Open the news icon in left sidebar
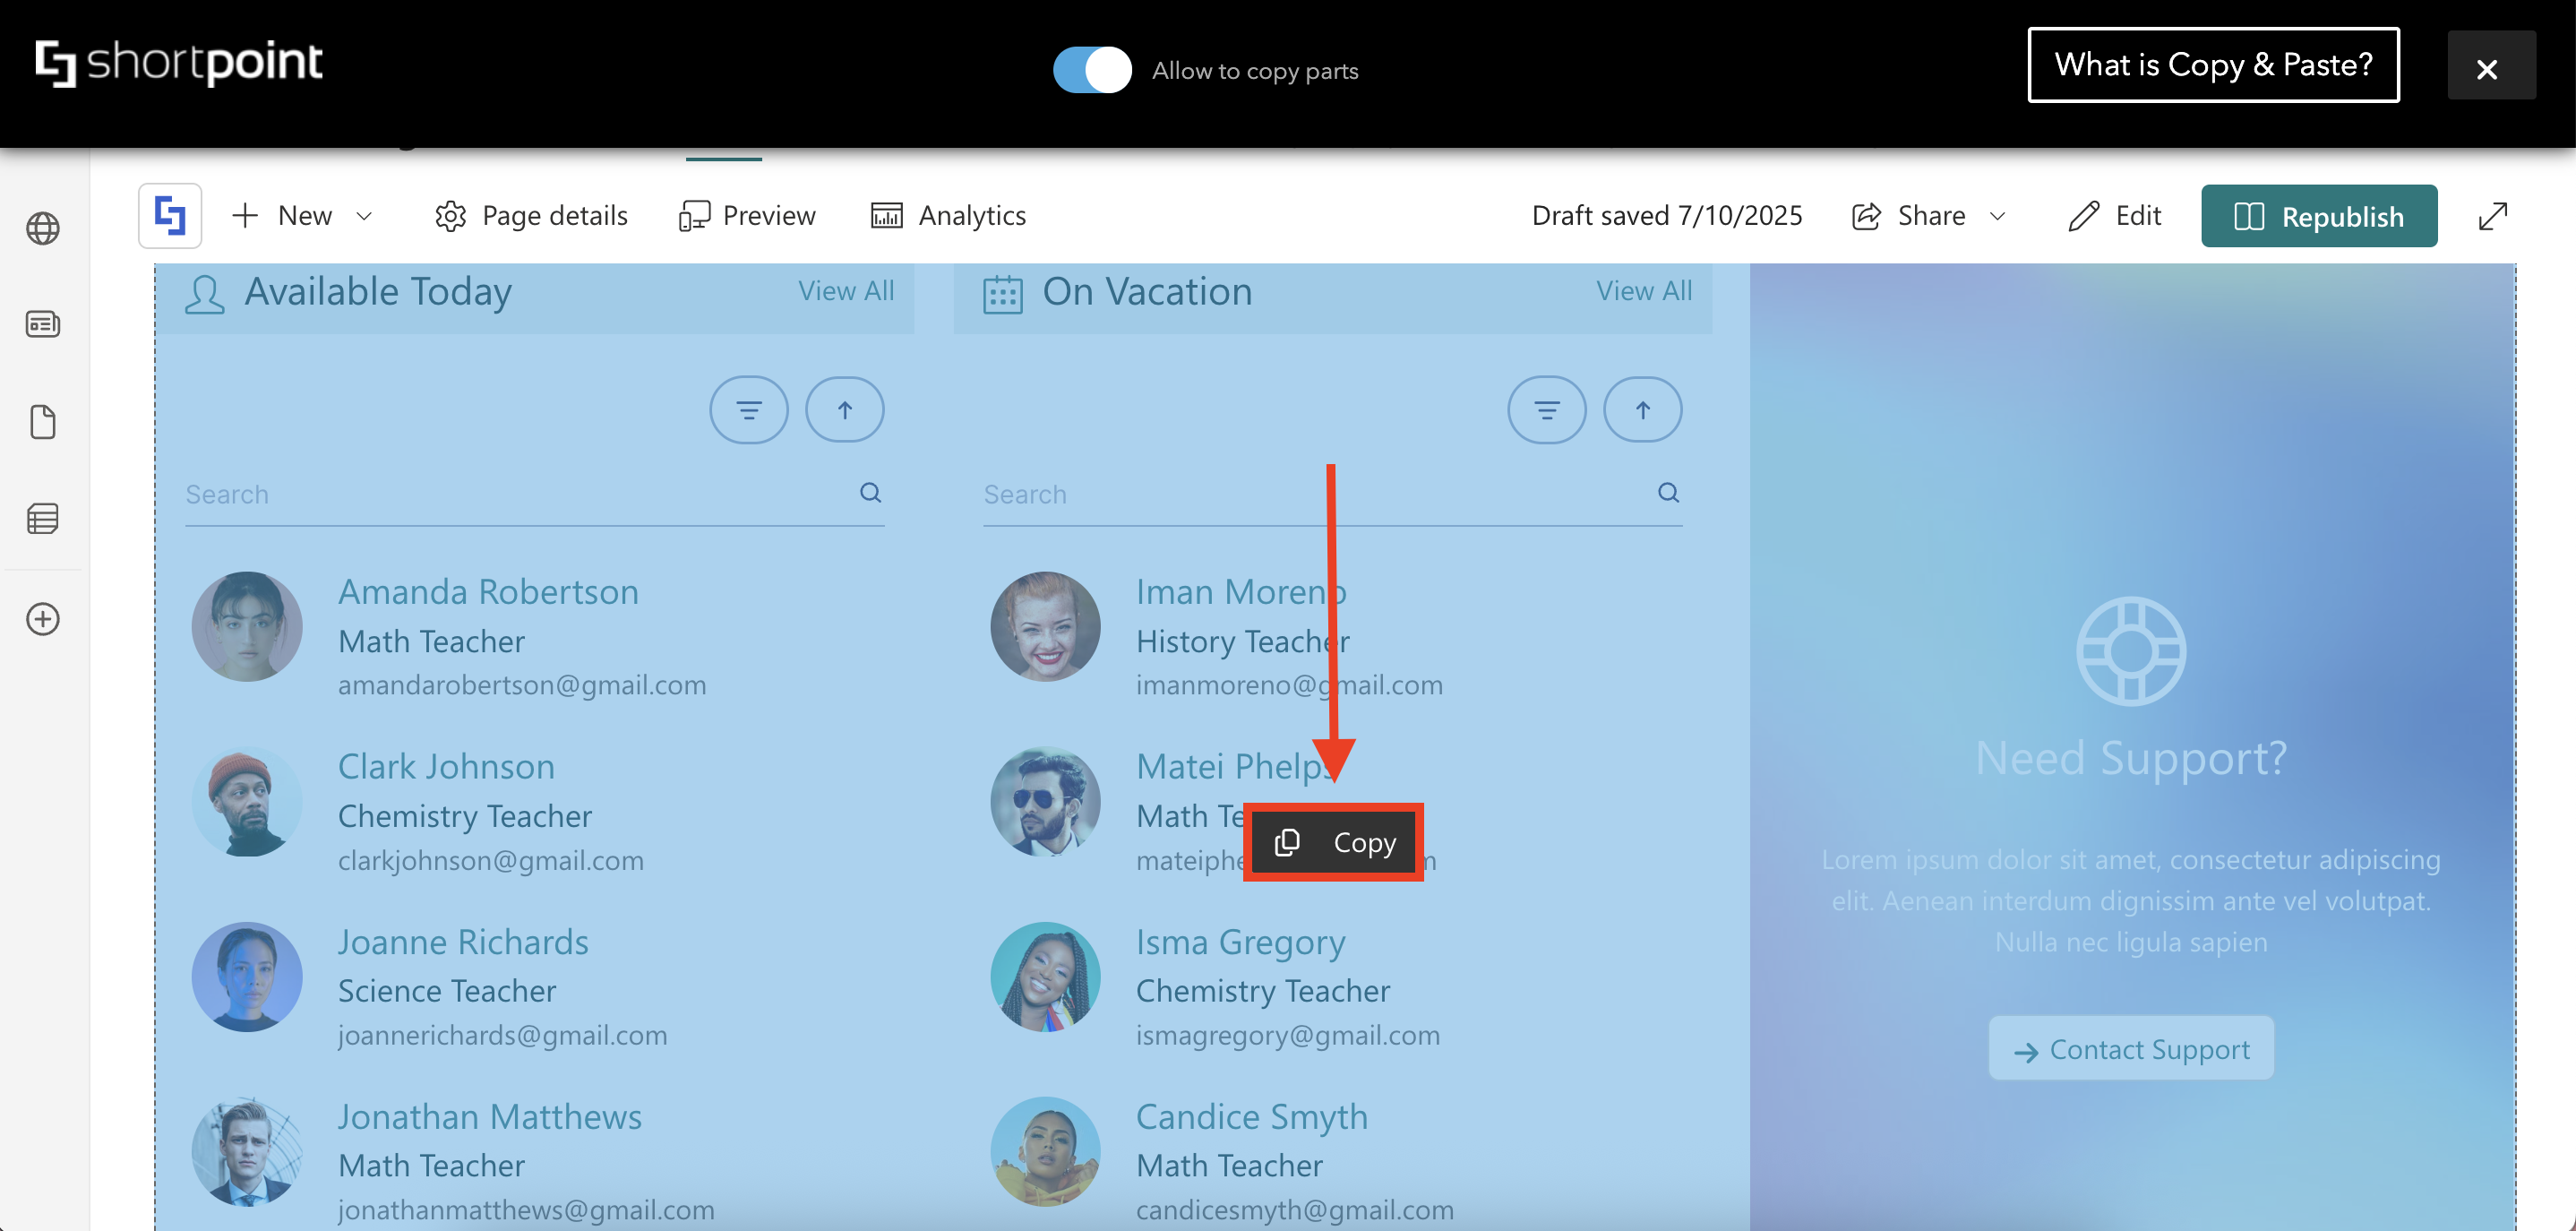The height and width of the screenshot is (1231, 2576). pos(43,324)
